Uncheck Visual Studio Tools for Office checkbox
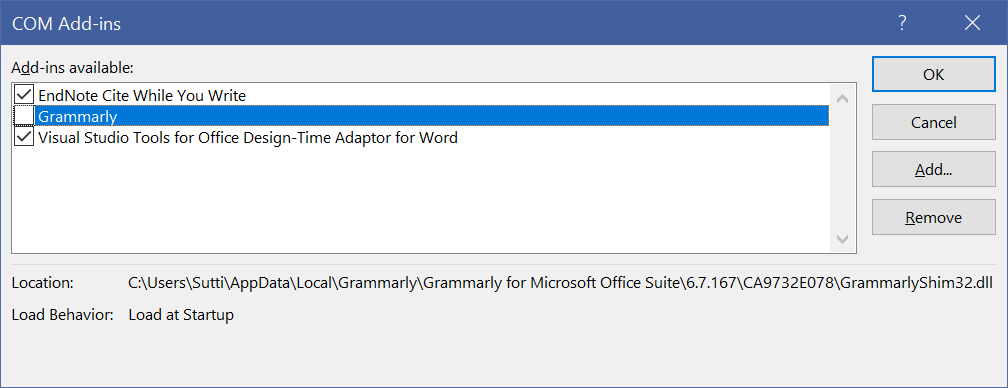 pos(24,137)
